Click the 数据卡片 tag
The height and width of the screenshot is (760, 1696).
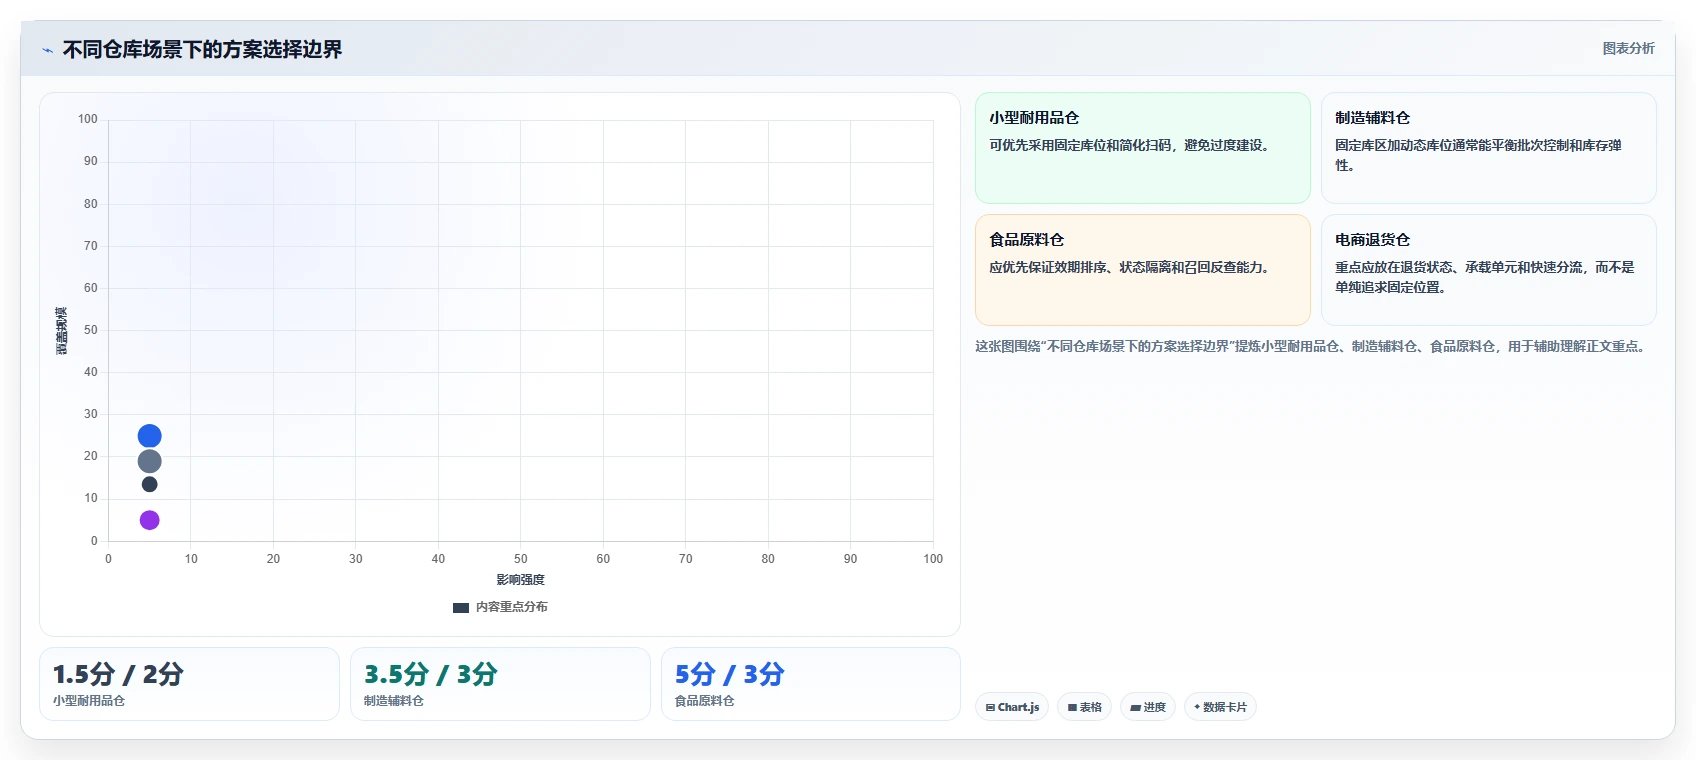click(x=1220, y=707)
